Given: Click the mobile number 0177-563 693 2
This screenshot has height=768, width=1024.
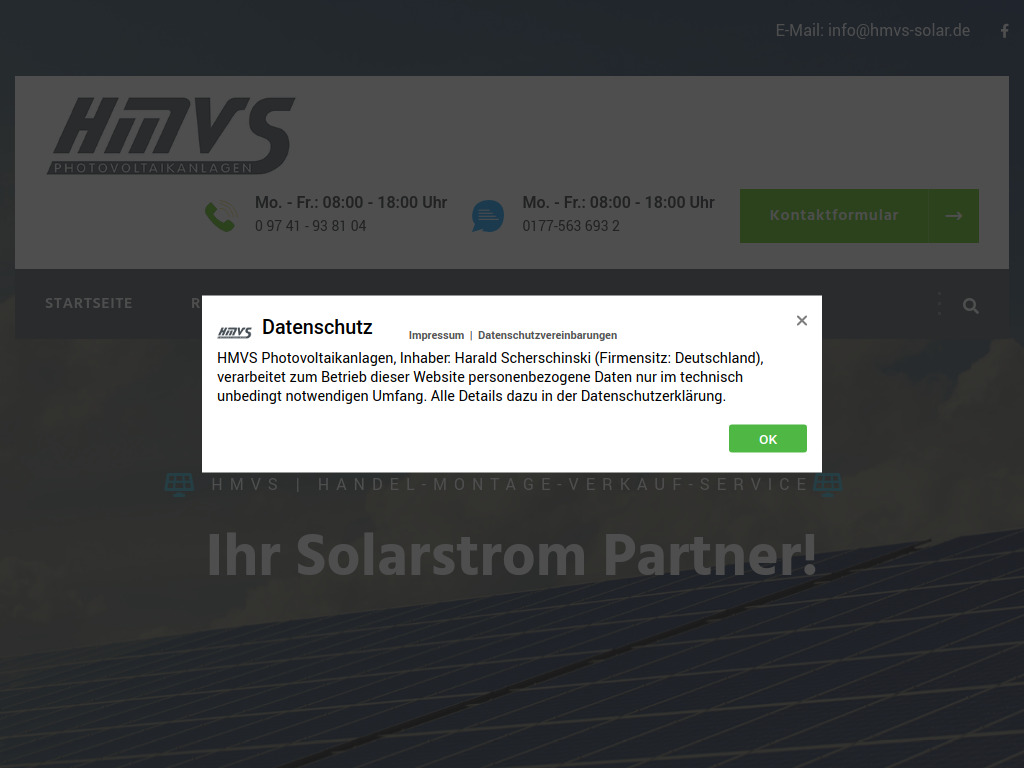Looking at the screenshot, I should [x=571, y=226].
